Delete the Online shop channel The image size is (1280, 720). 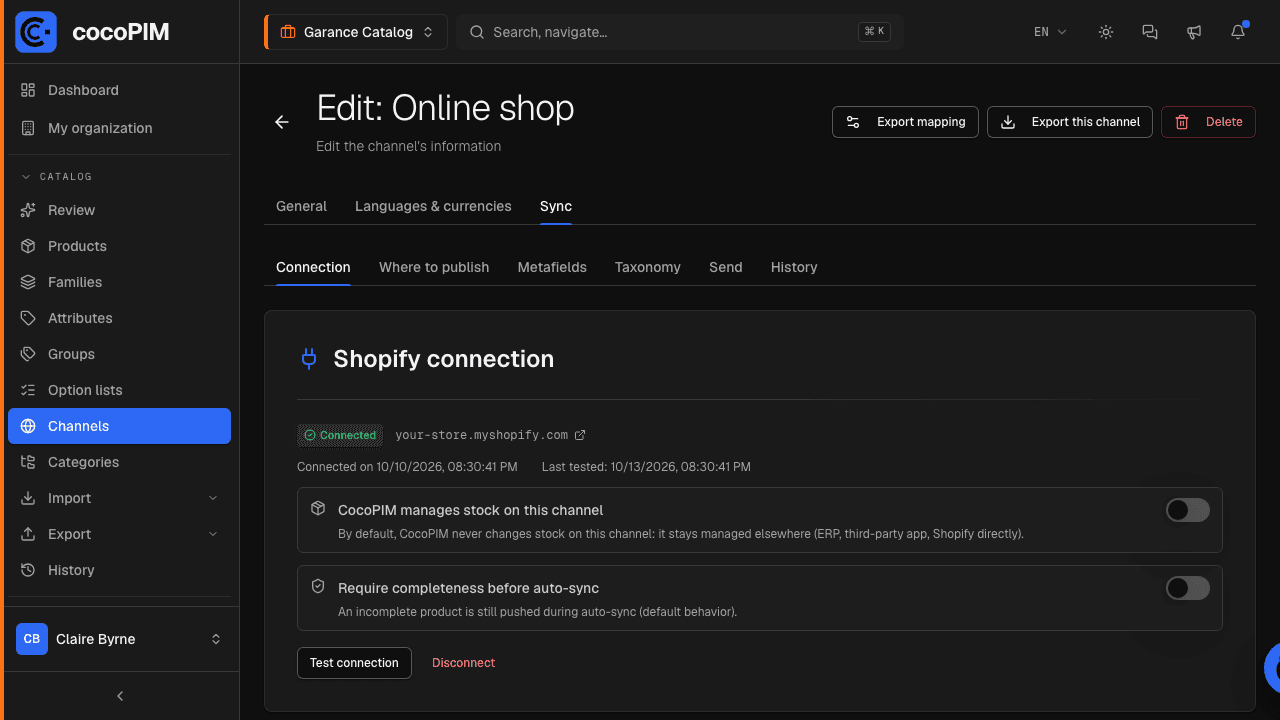pyautogui.click(x=1208, y=122)
